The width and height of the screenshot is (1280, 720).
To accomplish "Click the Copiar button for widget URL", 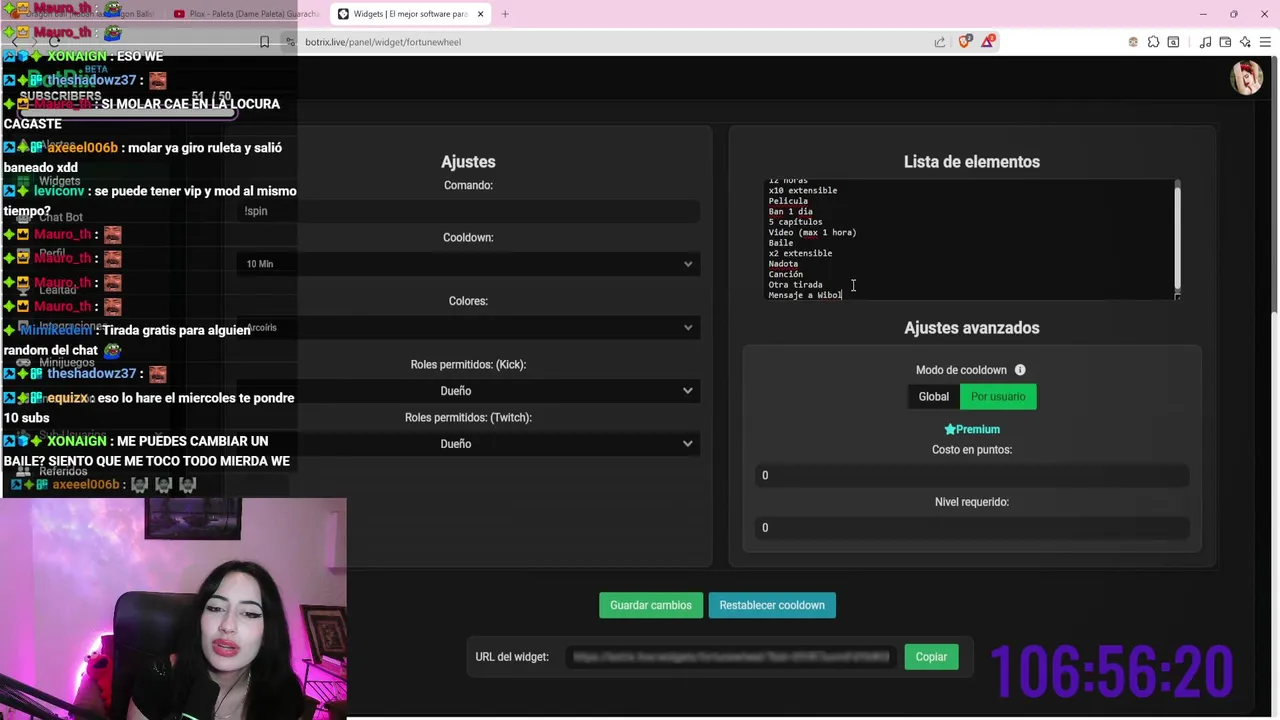I will click(x=931, y=657).
